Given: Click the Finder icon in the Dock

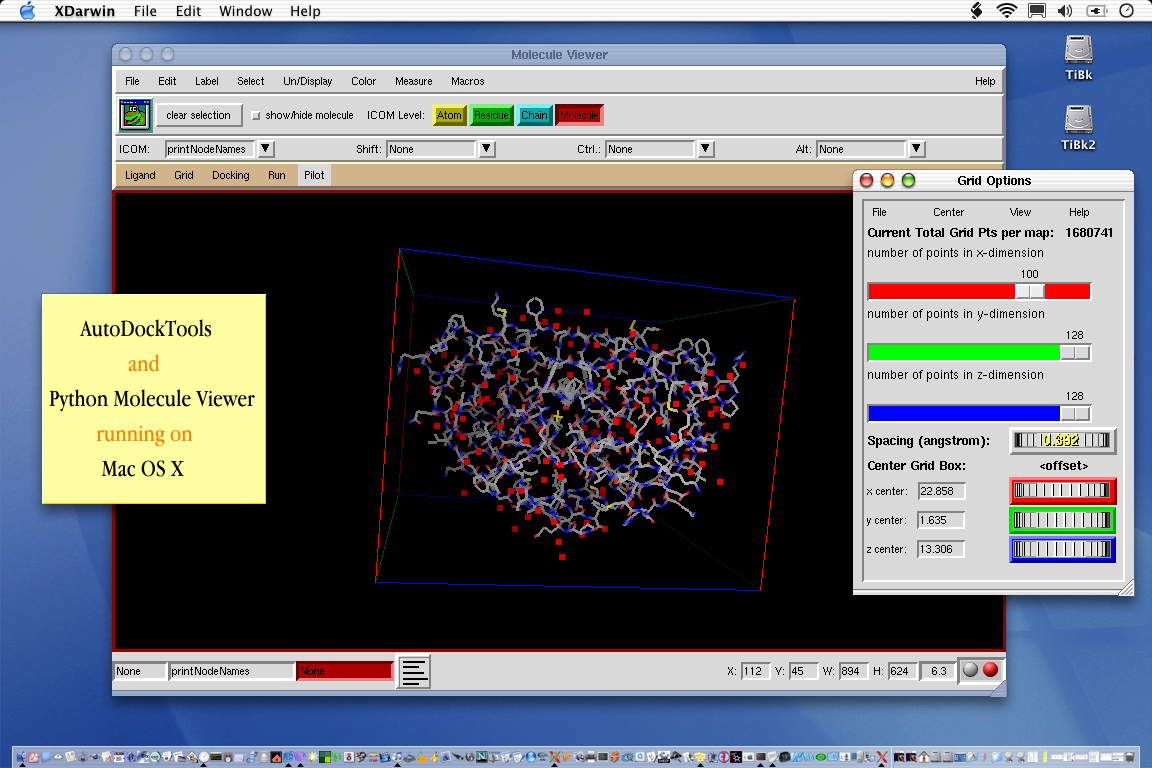Looking at the screenshot, I should pos(21,756).
